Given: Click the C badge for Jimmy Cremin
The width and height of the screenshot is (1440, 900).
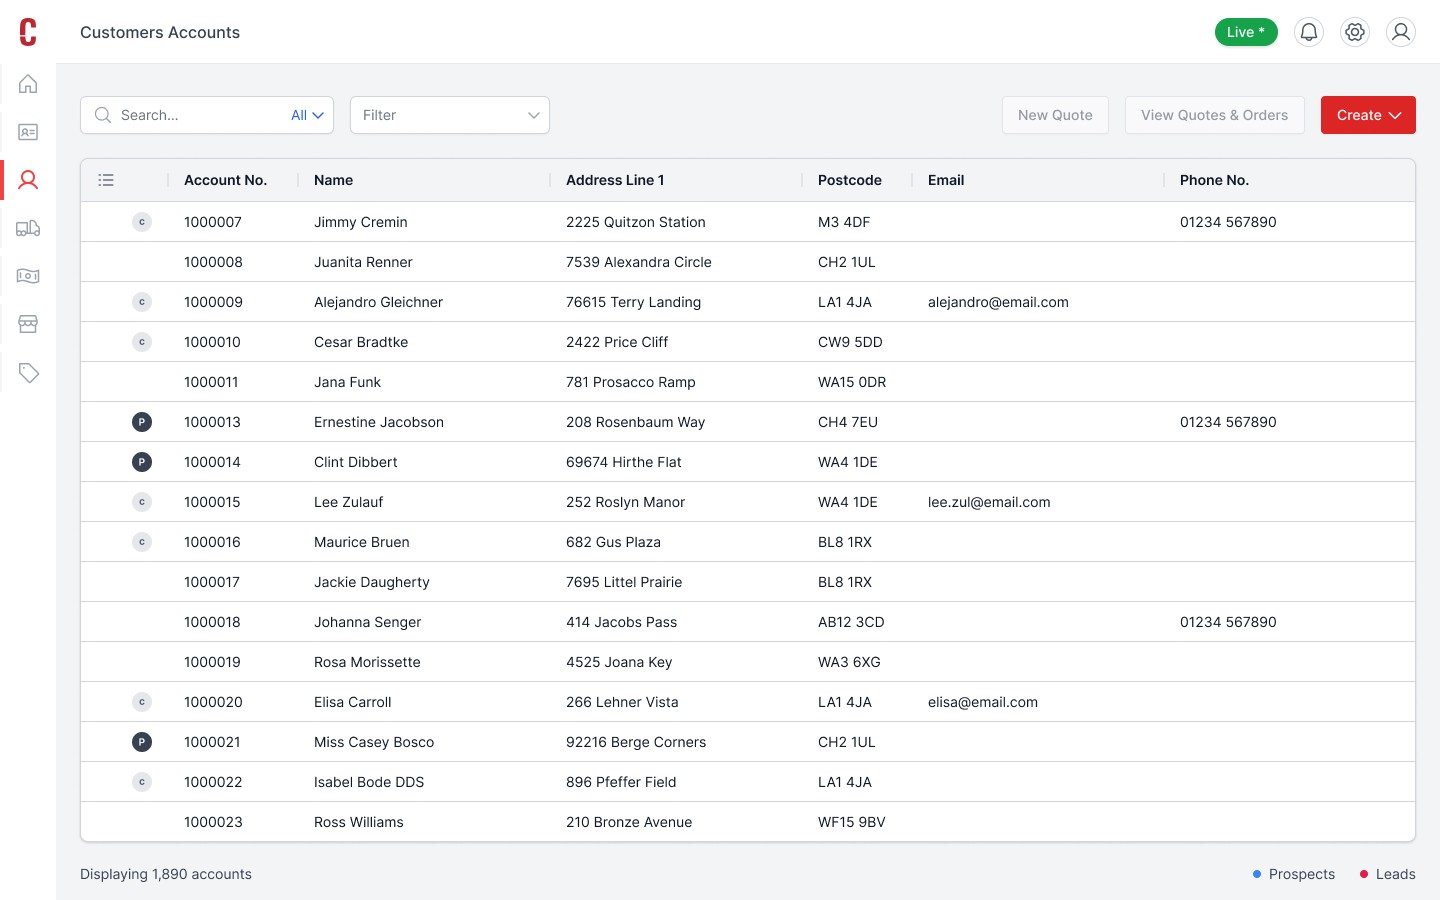Looking at the screenshot, I should pos(142,222).
